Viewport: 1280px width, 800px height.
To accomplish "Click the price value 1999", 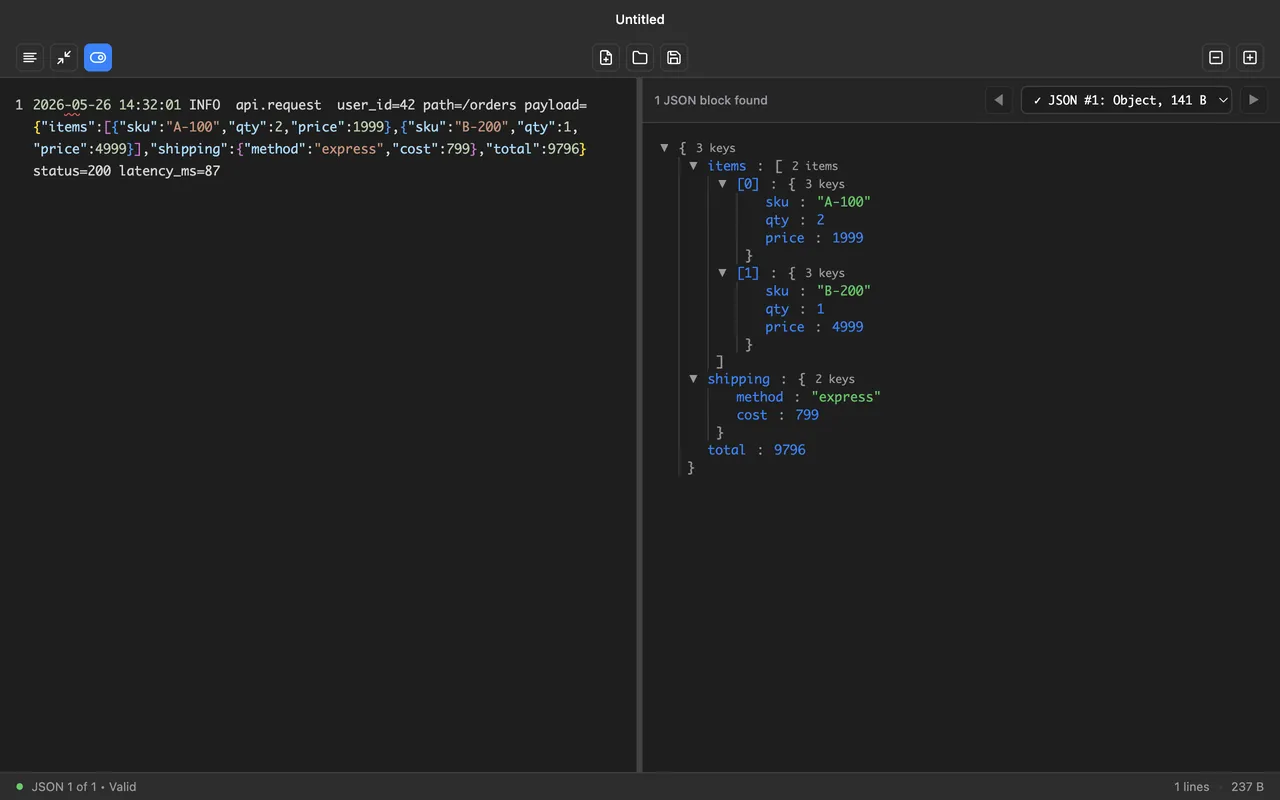I will click(848, 238).
